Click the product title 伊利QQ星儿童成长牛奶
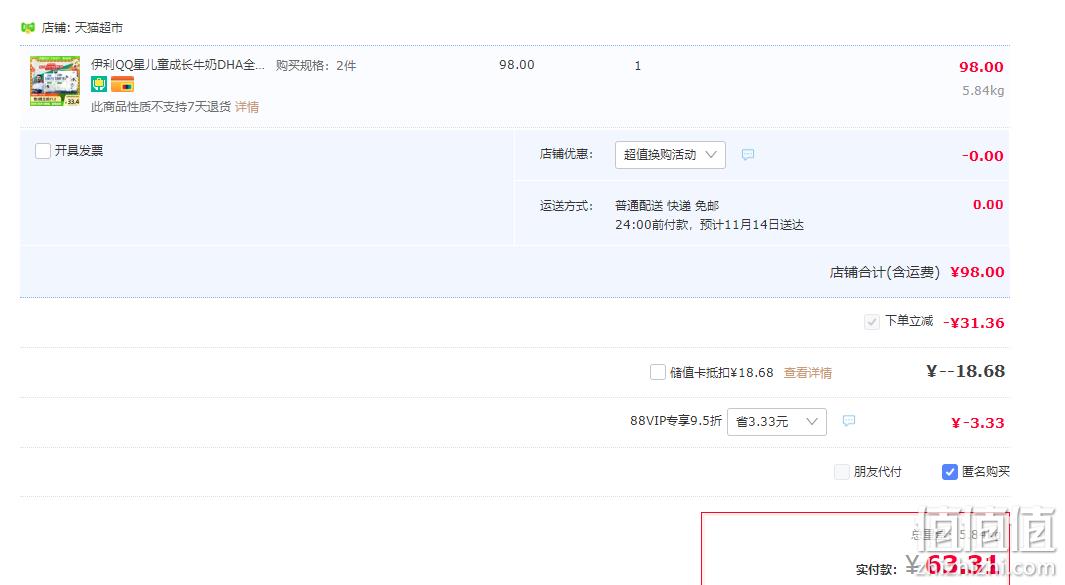The width and height of the screenshot is (1065, 585). tap(178, 65)
